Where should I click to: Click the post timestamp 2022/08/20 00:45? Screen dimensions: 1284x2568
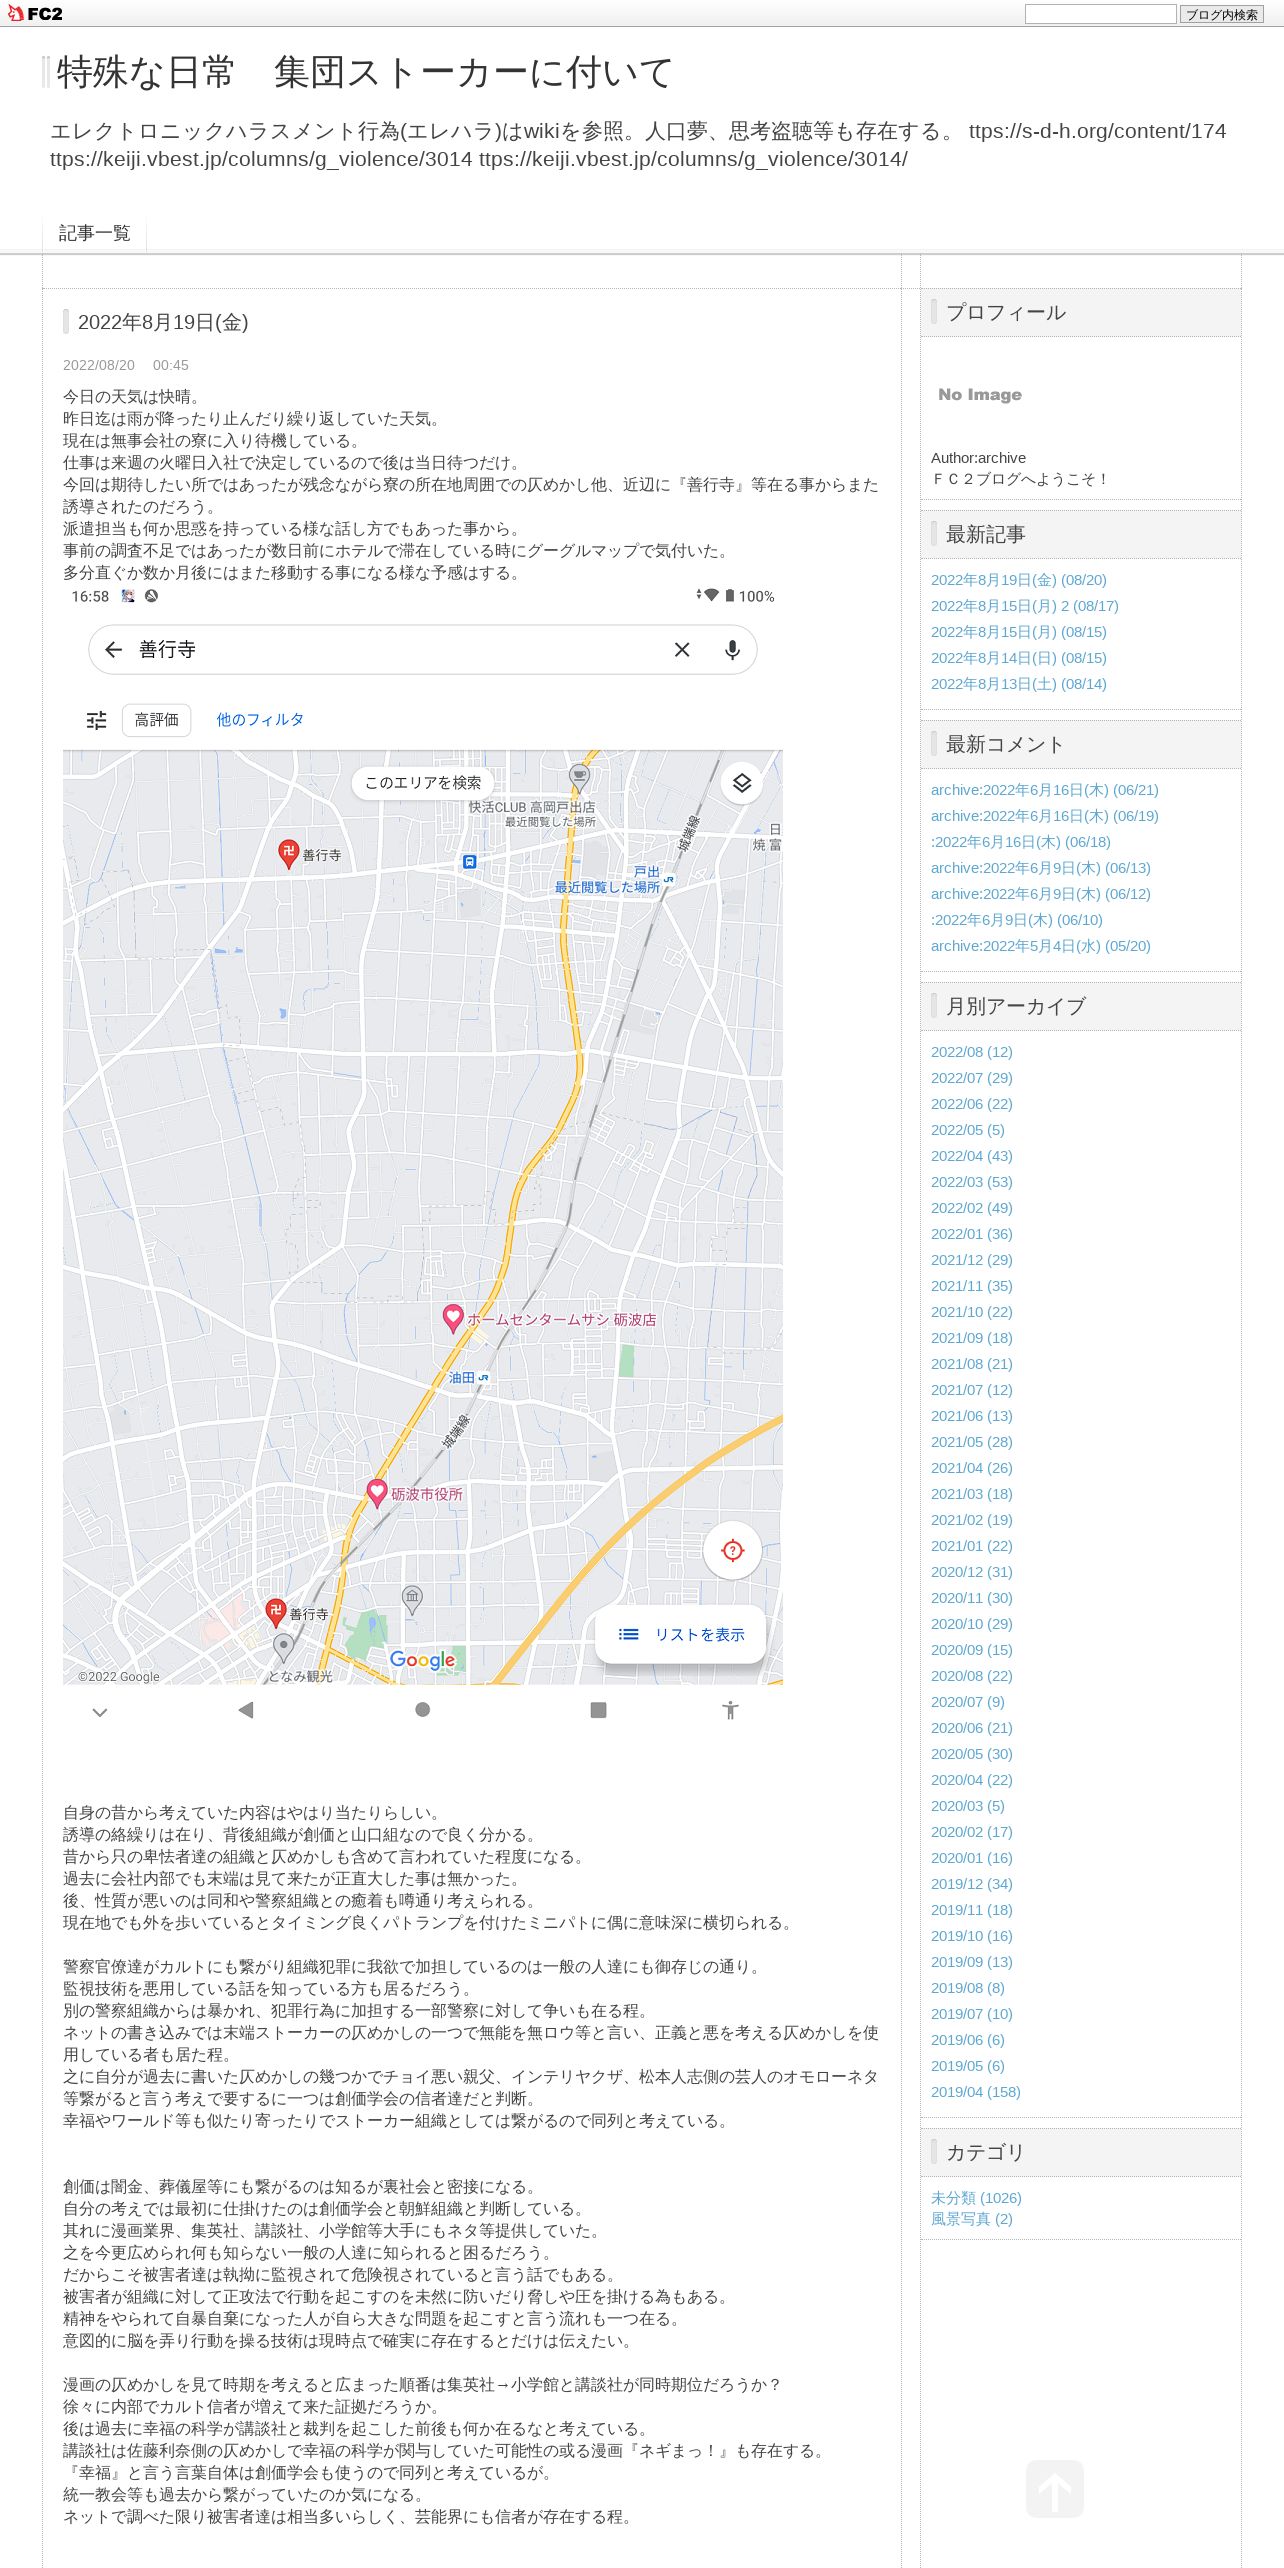point(126,366)
